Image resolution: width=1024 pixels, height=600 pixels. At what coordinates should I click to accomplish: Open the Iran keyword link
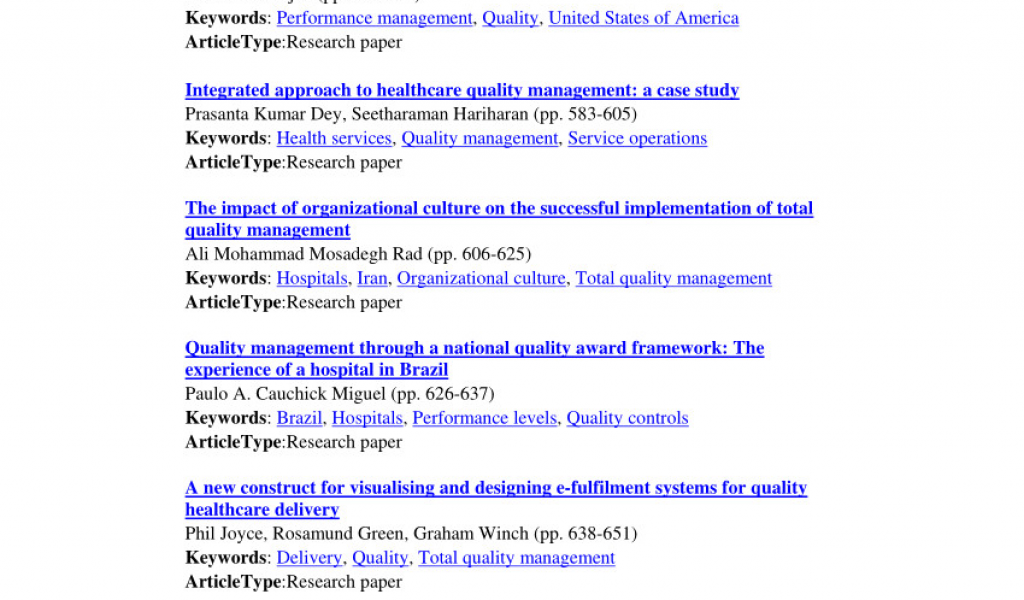[x=372, y=278]
